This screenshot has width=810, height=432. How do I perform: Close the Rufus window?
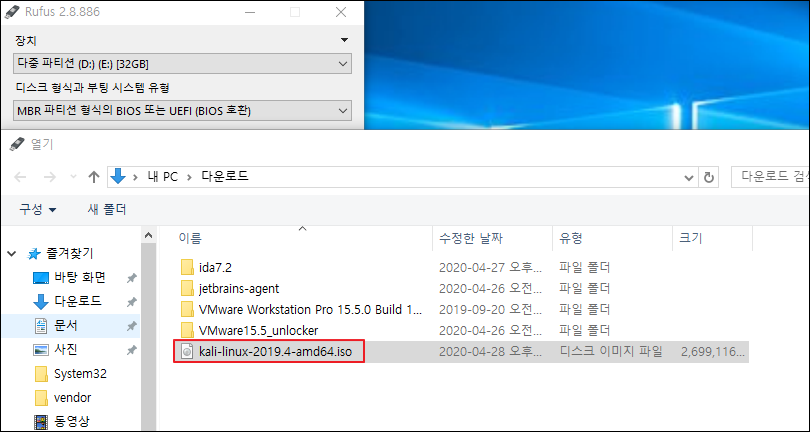pyautogui.click(x=340, y=12)
